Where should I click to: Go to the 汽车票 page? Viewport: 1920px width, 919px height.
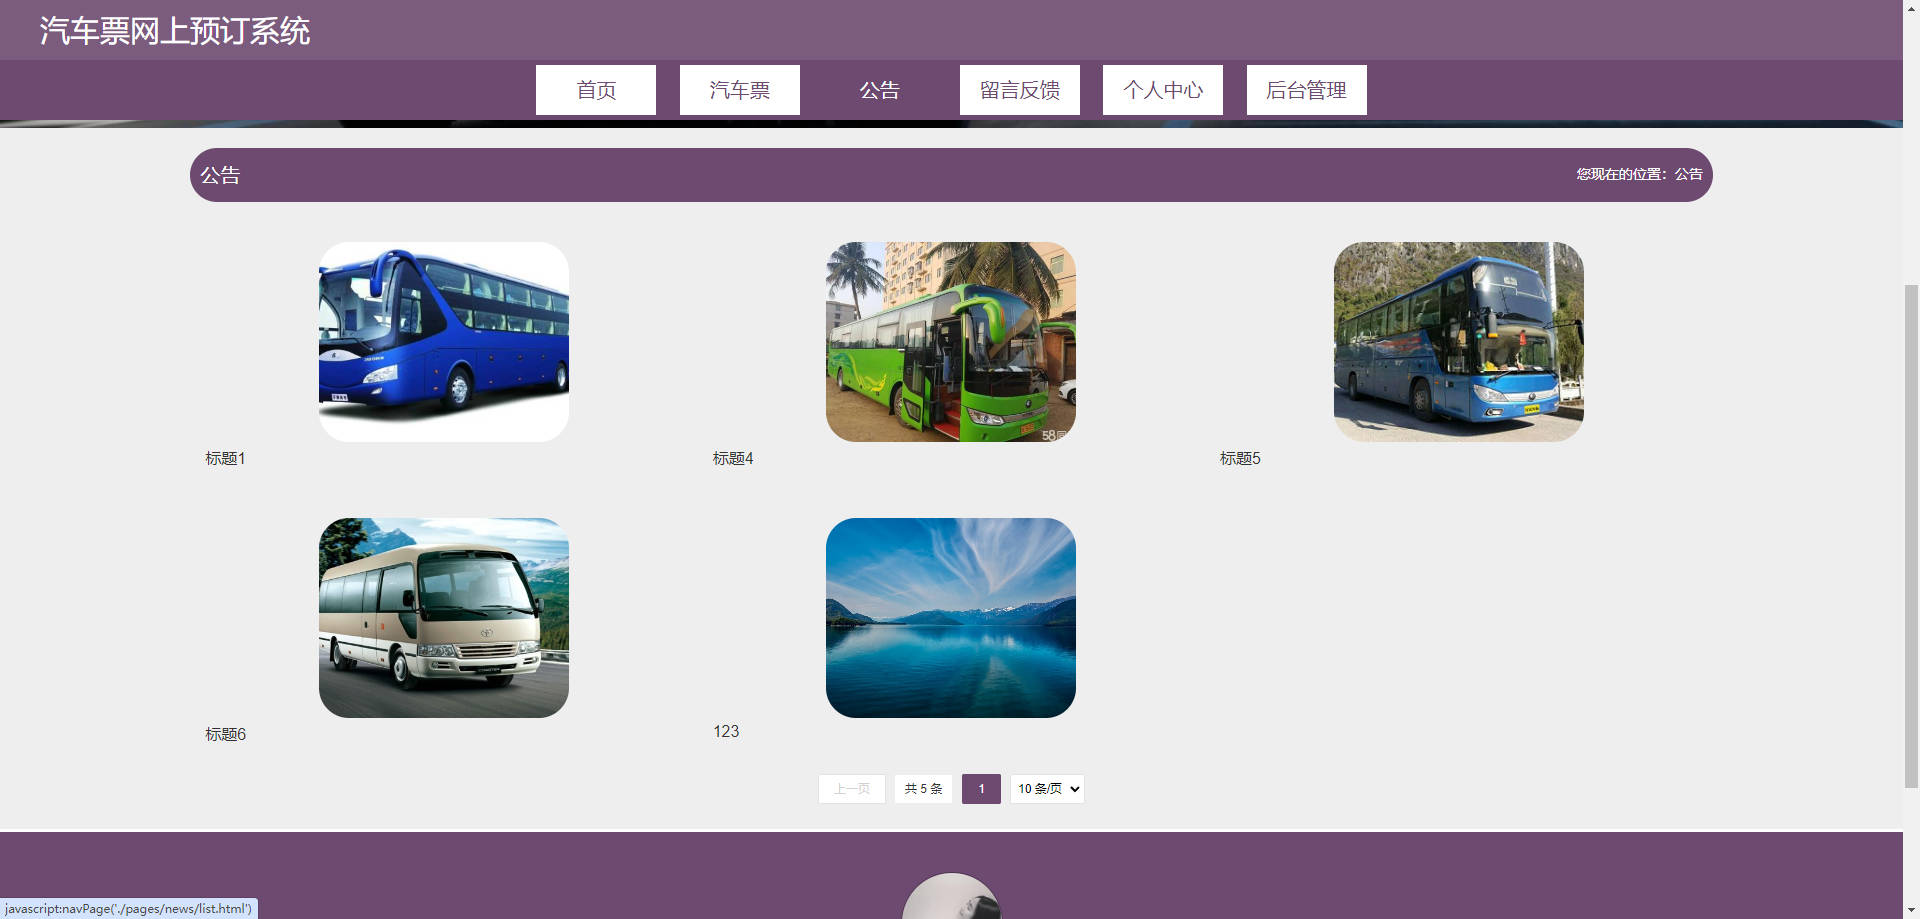click(740, 90)
